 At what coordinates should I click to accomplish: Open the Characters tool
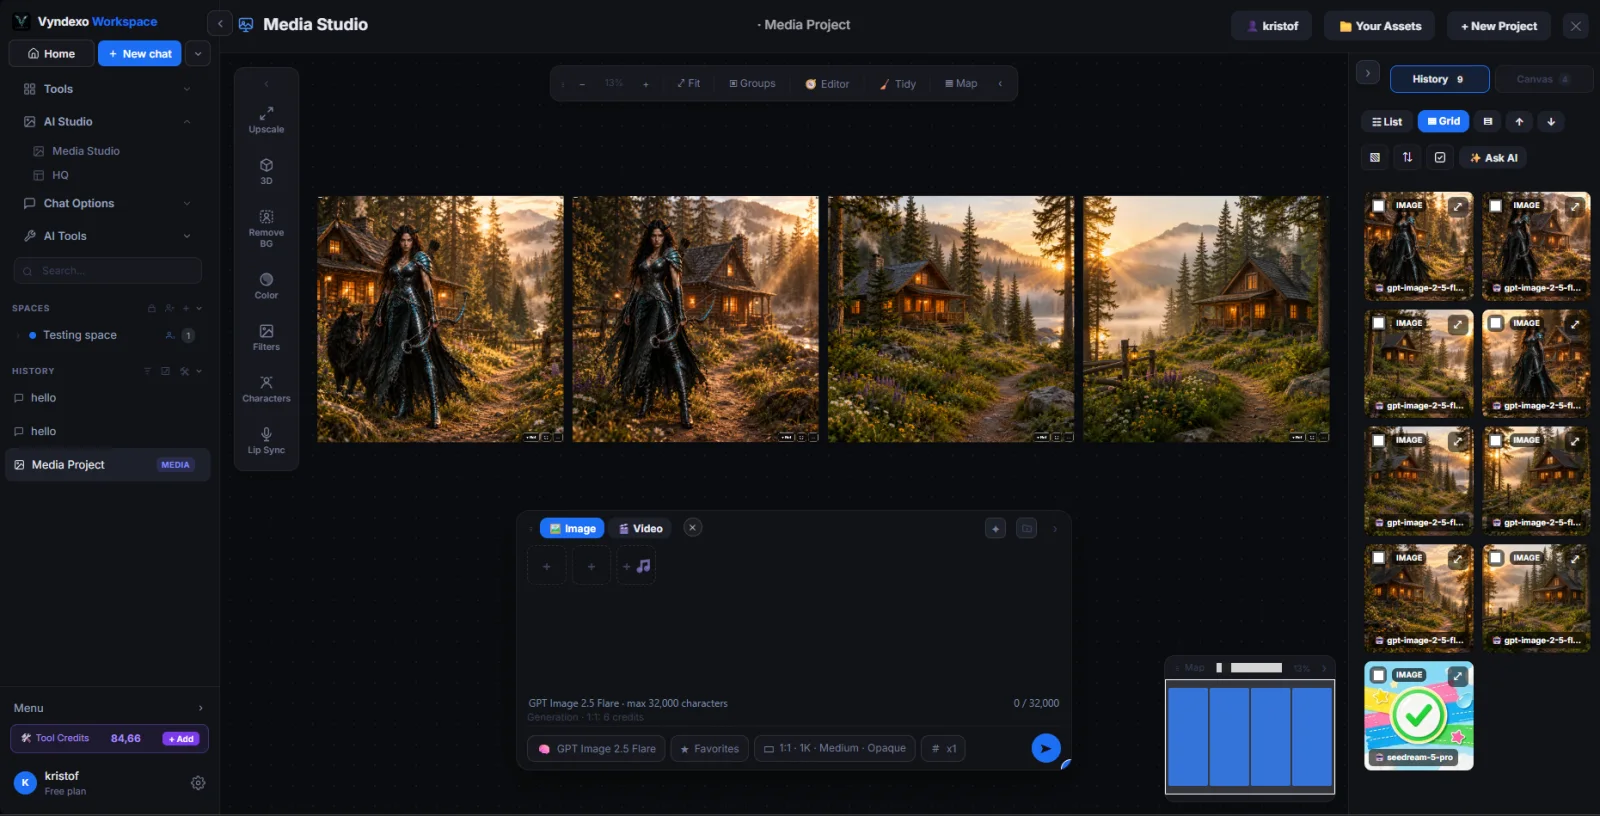(x=266, y=389)
